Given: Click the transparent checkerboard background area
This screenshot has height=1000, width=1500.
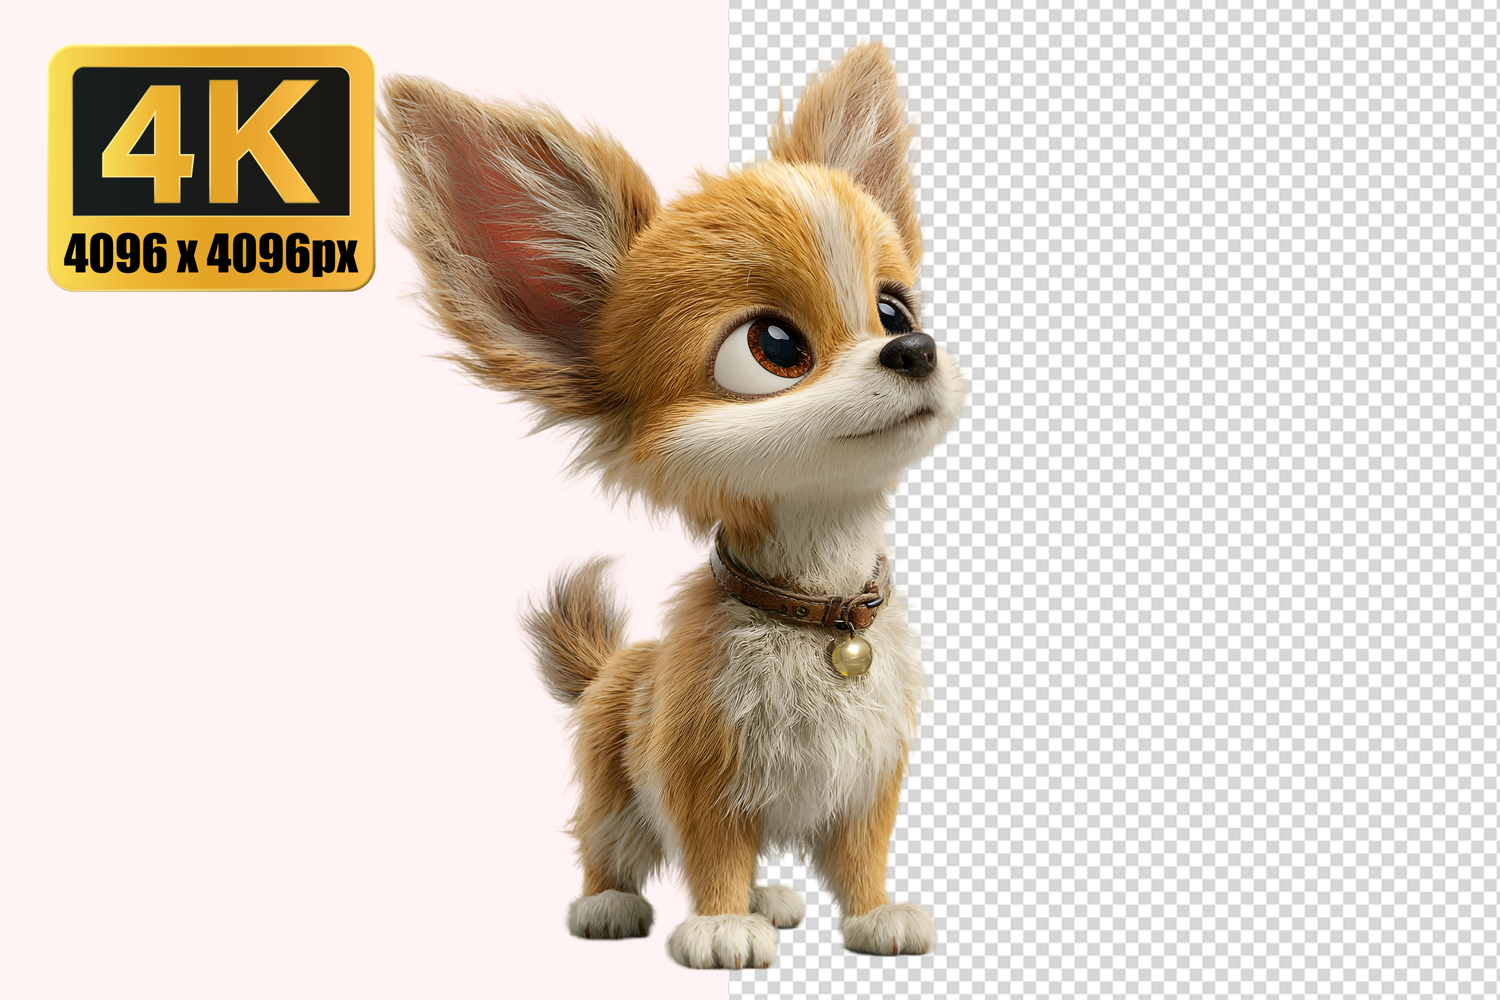Looking at the screenshot, I should click(1200, 500).
